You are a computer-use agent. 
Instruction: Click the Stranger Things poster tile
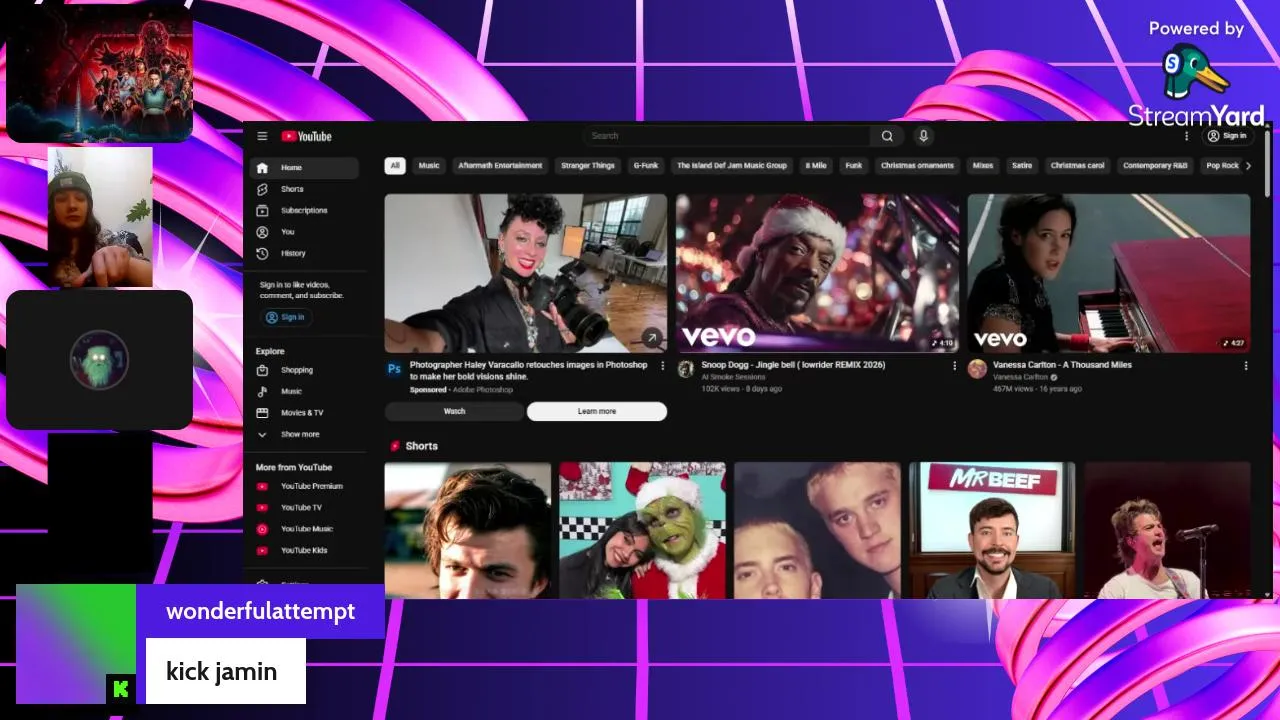tap(99, 74)
